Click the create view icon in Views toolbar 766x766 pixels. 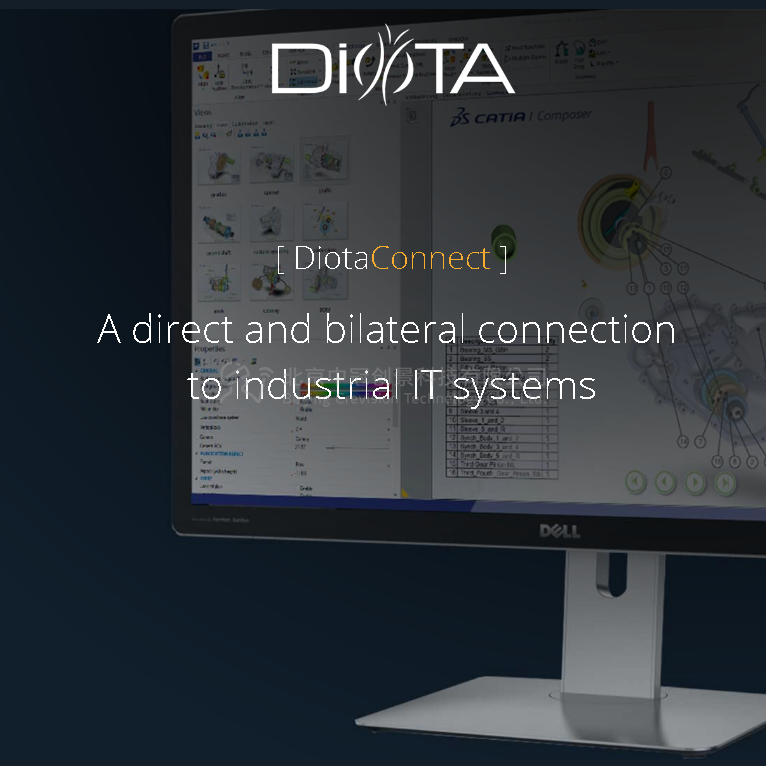(x=197, y=135)
